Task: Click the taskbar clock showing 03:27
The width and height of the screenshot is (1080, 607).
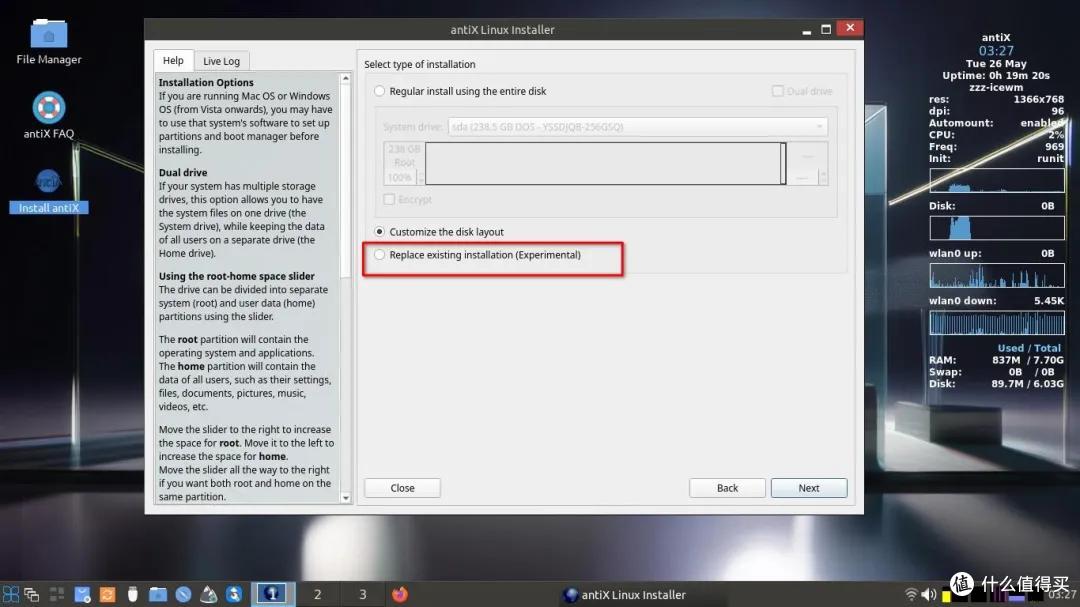Action: [x=1063, y=595]
